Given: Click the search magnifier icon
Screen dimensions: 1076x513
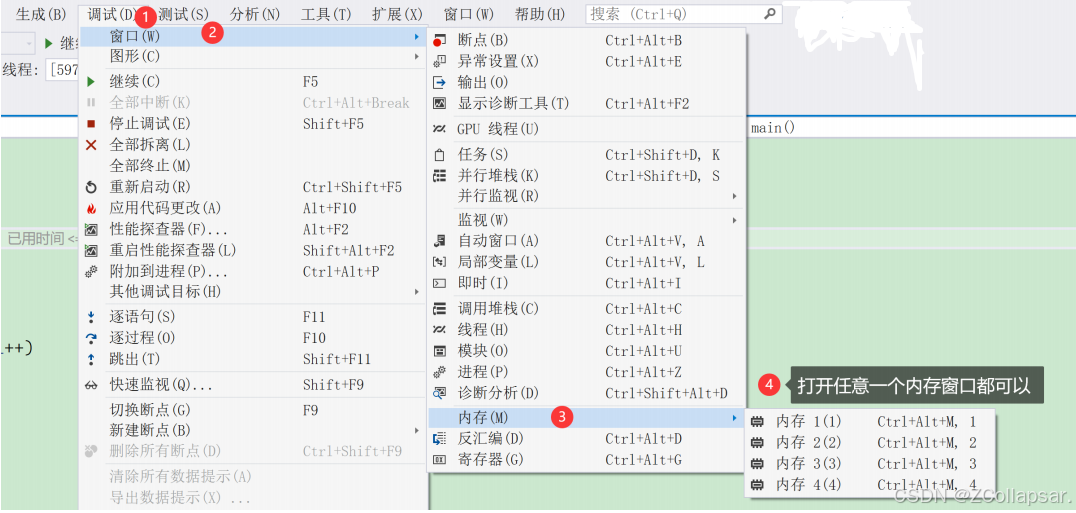Looking at the screenshot, I should pos(770,13).
